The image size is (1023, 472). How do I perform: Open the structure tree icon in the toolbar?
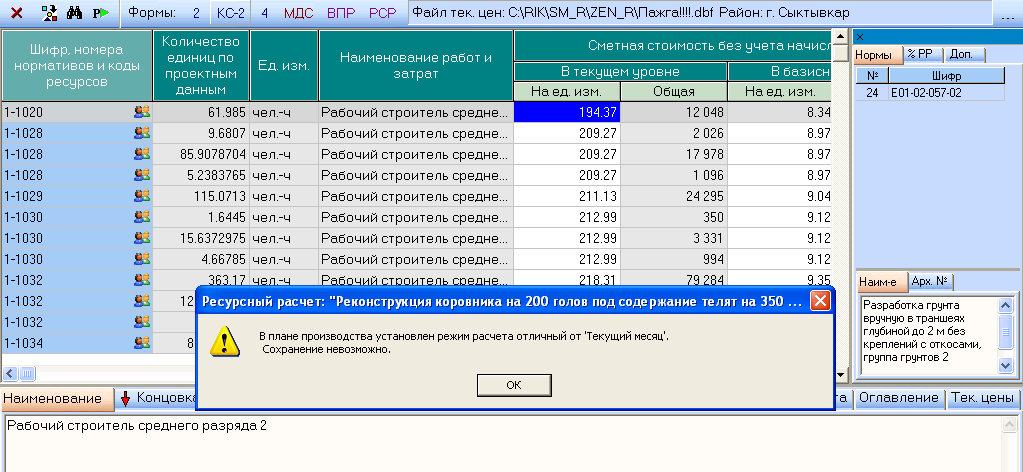click(x=49, y=12)
